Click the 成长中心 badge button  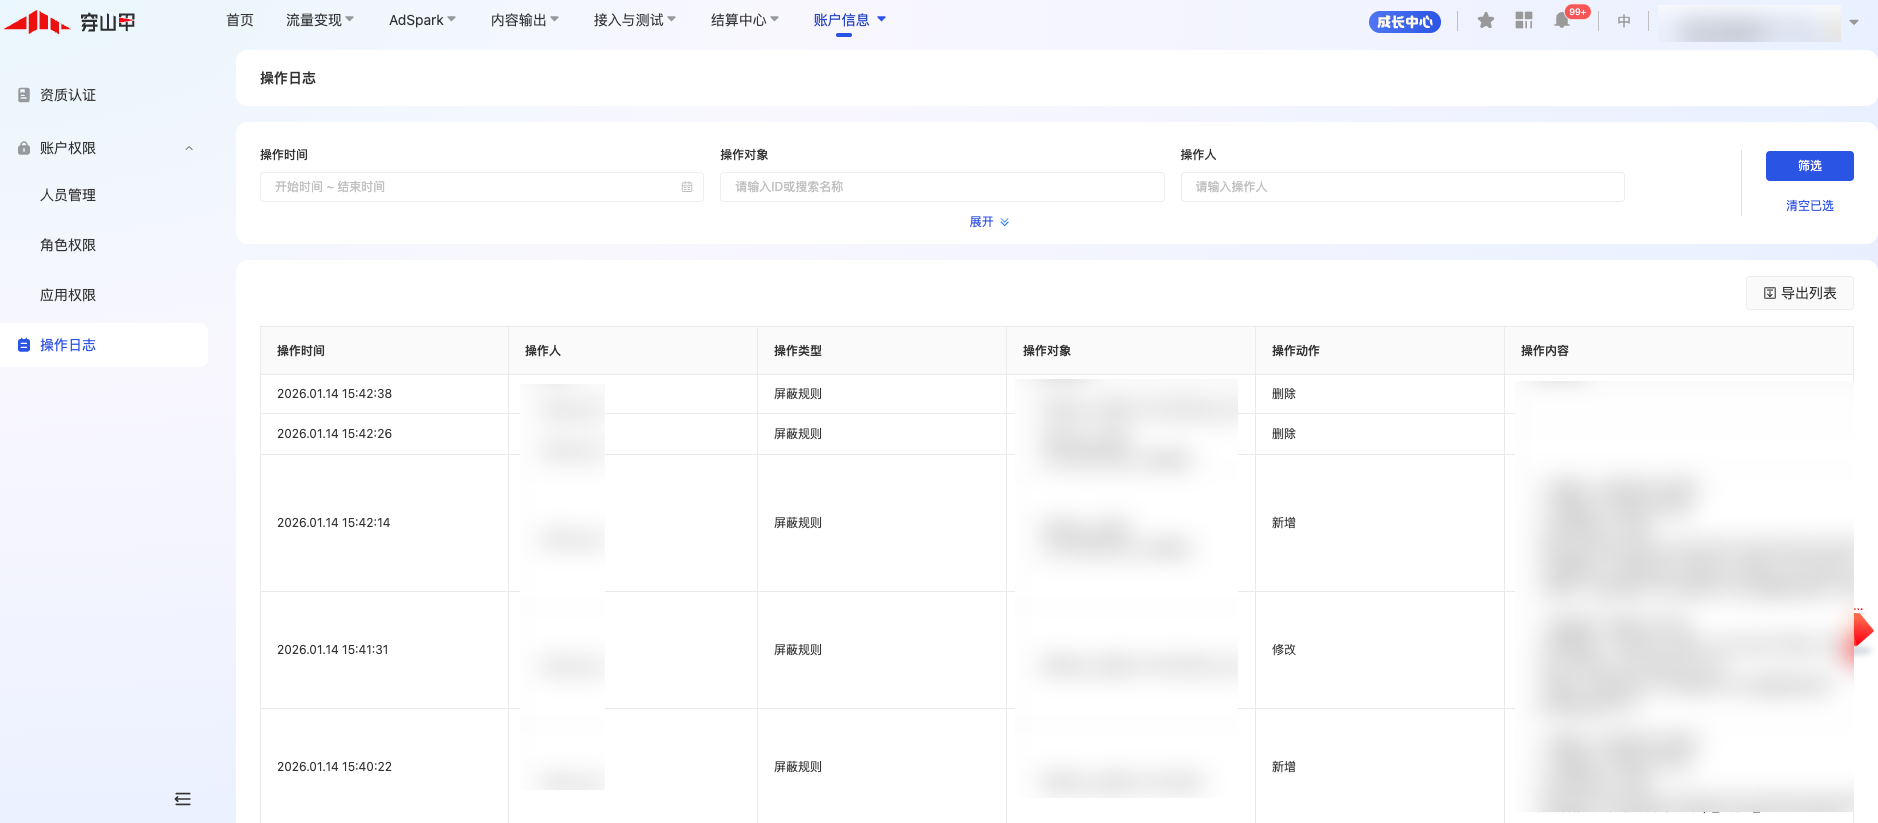click(x=1404, y=22)
